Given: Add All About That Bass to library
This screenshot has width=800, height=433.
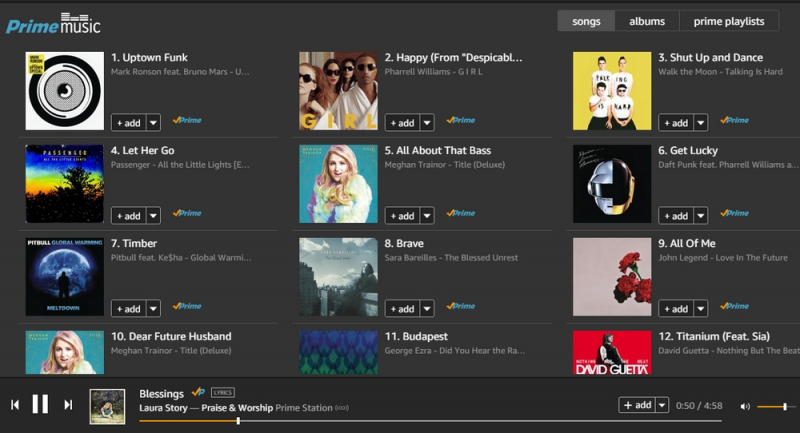Looking at the screenshot, I should click(x=403, y=215).
